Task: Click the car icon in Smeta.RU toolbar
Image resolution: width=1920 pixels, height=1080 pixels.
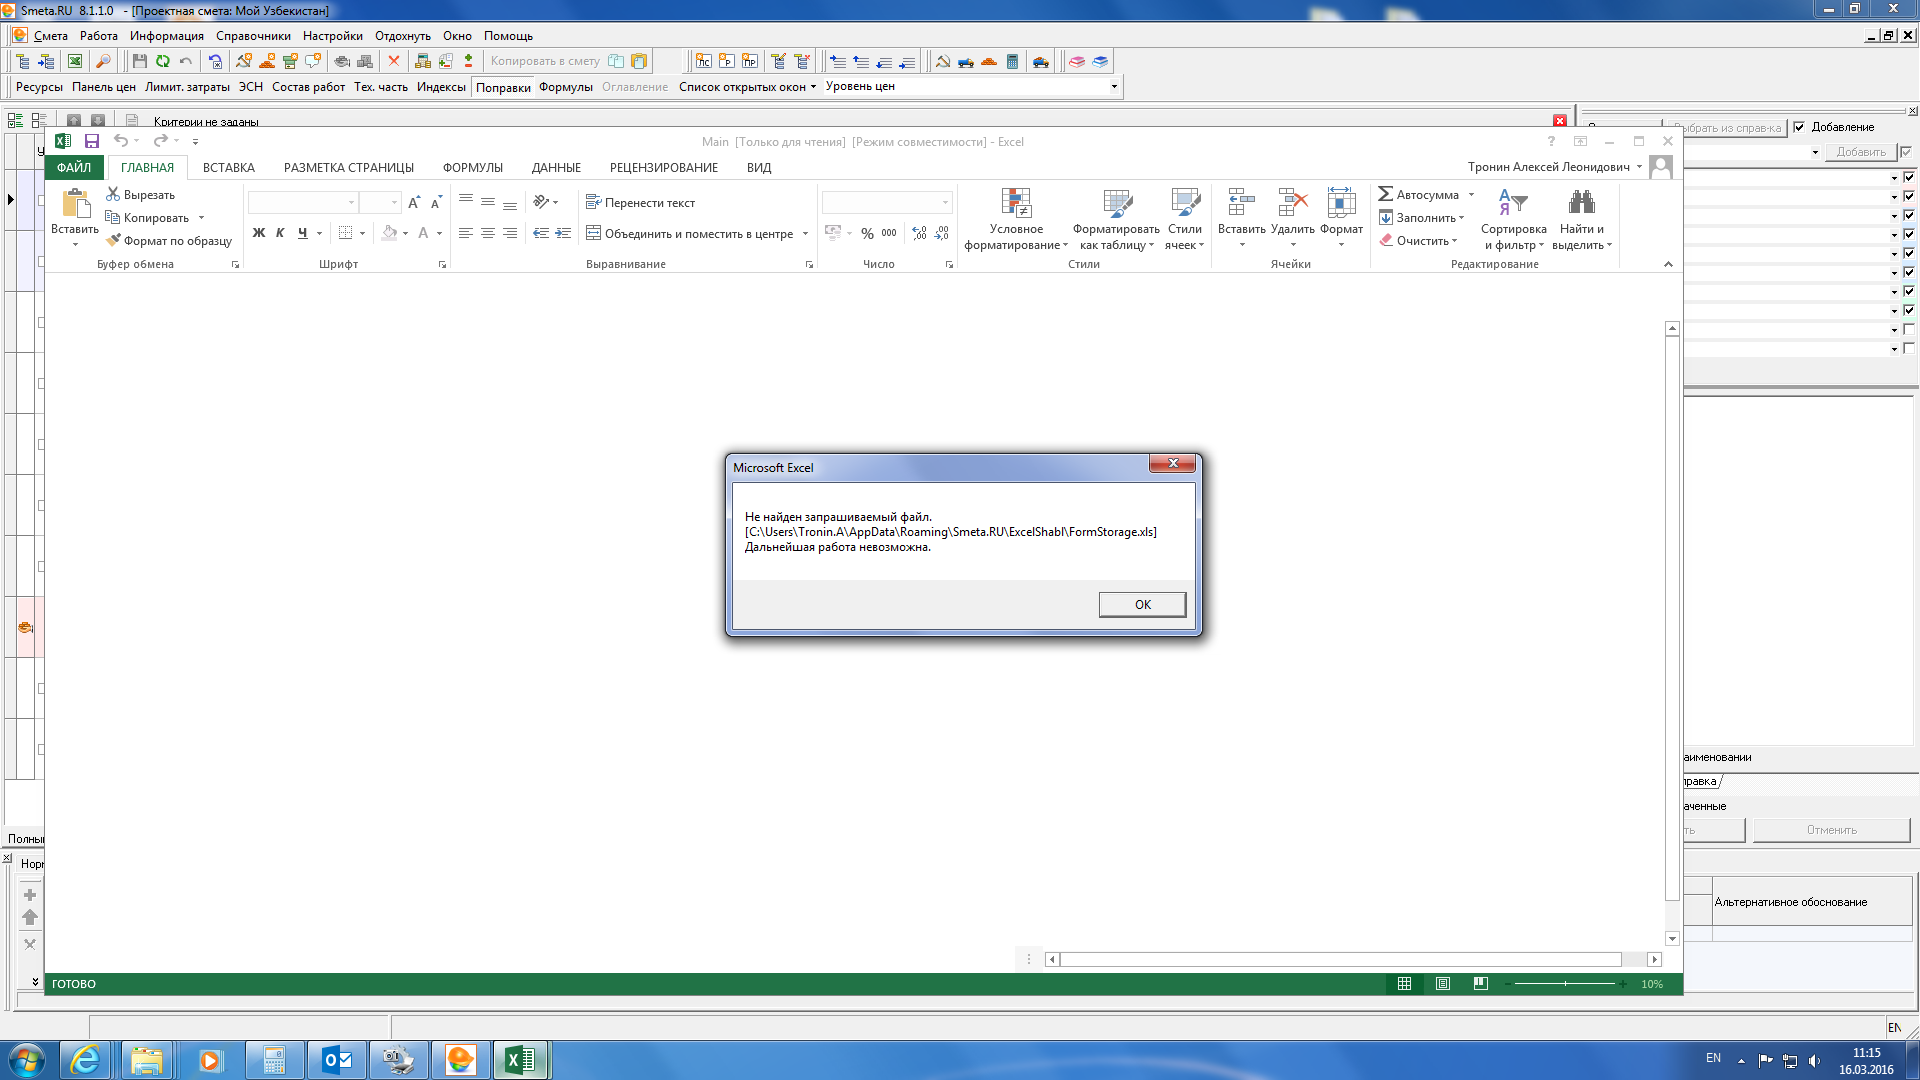Action: (x=1041, y=61)
